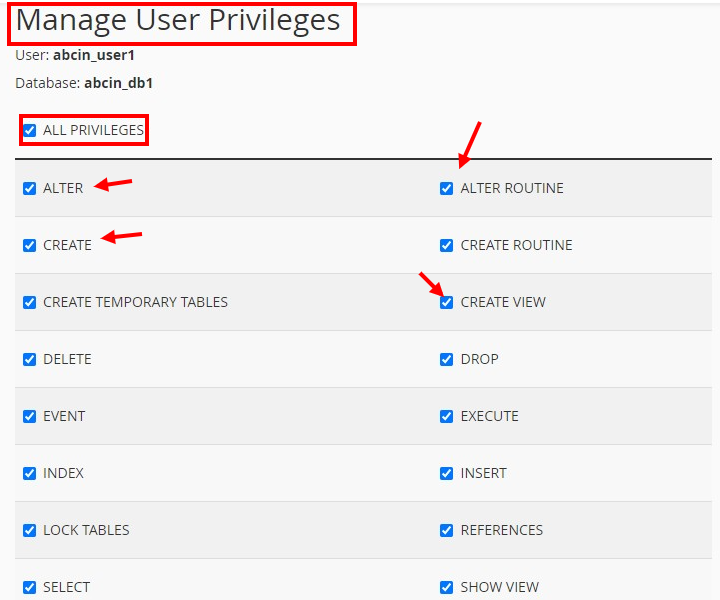Image resolution: width=720 pixels, height=600 pixels.
Task: Toggle the DROP privilege checkbox
Action: pyautogui.click(x=447, y=359)
